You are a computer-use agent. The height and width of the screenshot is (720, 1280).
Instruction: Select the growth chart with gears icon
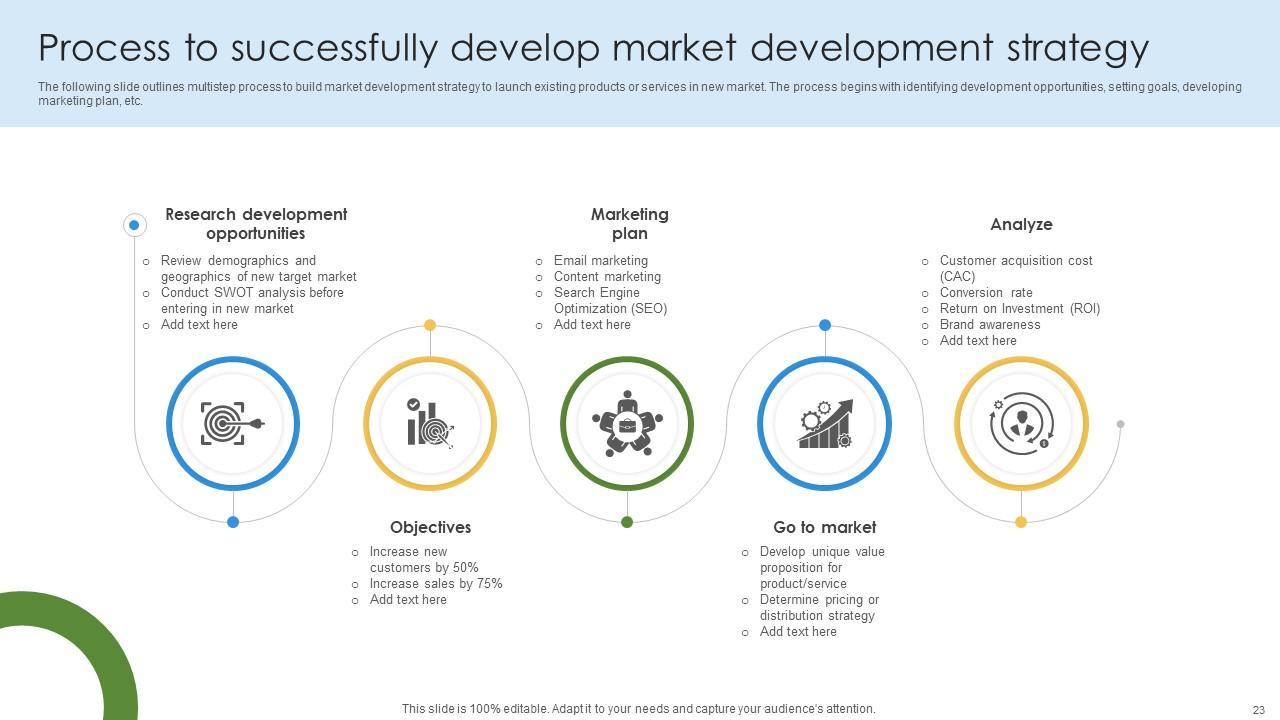(x=825, y=424)
